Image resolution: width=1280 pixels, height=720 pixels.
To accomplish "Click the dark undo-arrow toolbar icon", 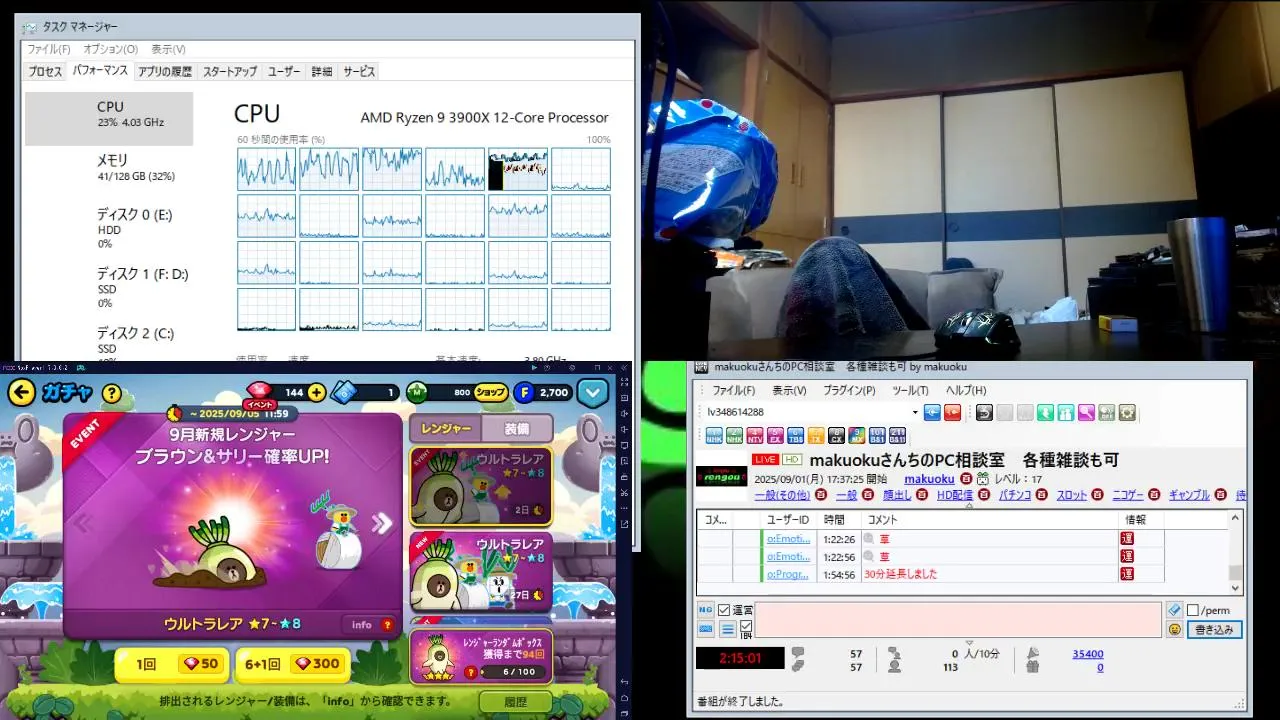I will pos(984,412).
